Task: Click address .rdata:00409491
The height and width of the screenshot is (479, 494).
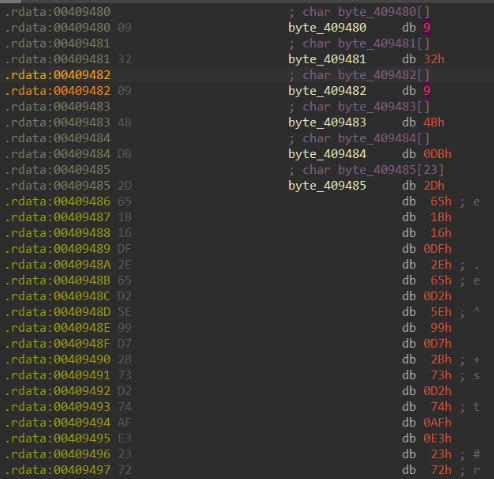Action: (x=57, y=376)
